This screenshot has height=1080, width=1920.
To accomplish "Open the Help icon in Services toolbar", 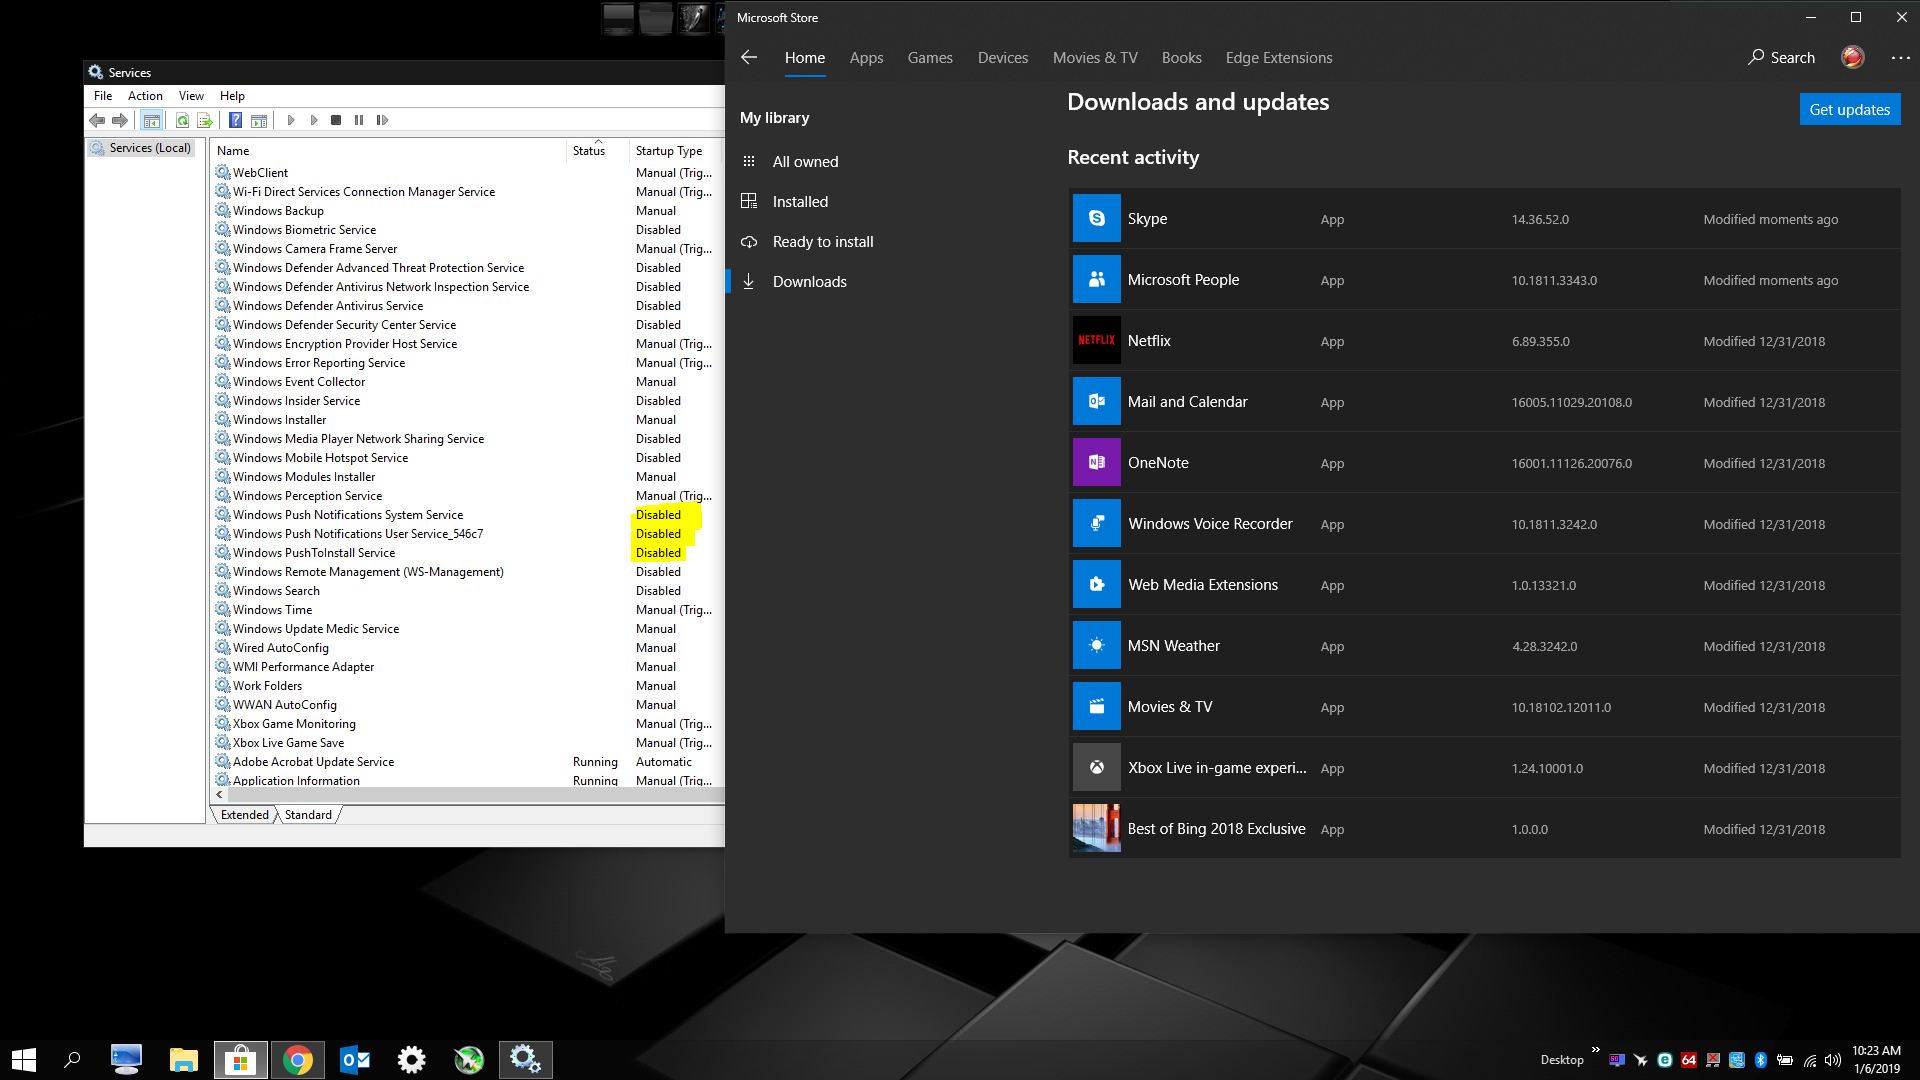I will tap(235, 120).
